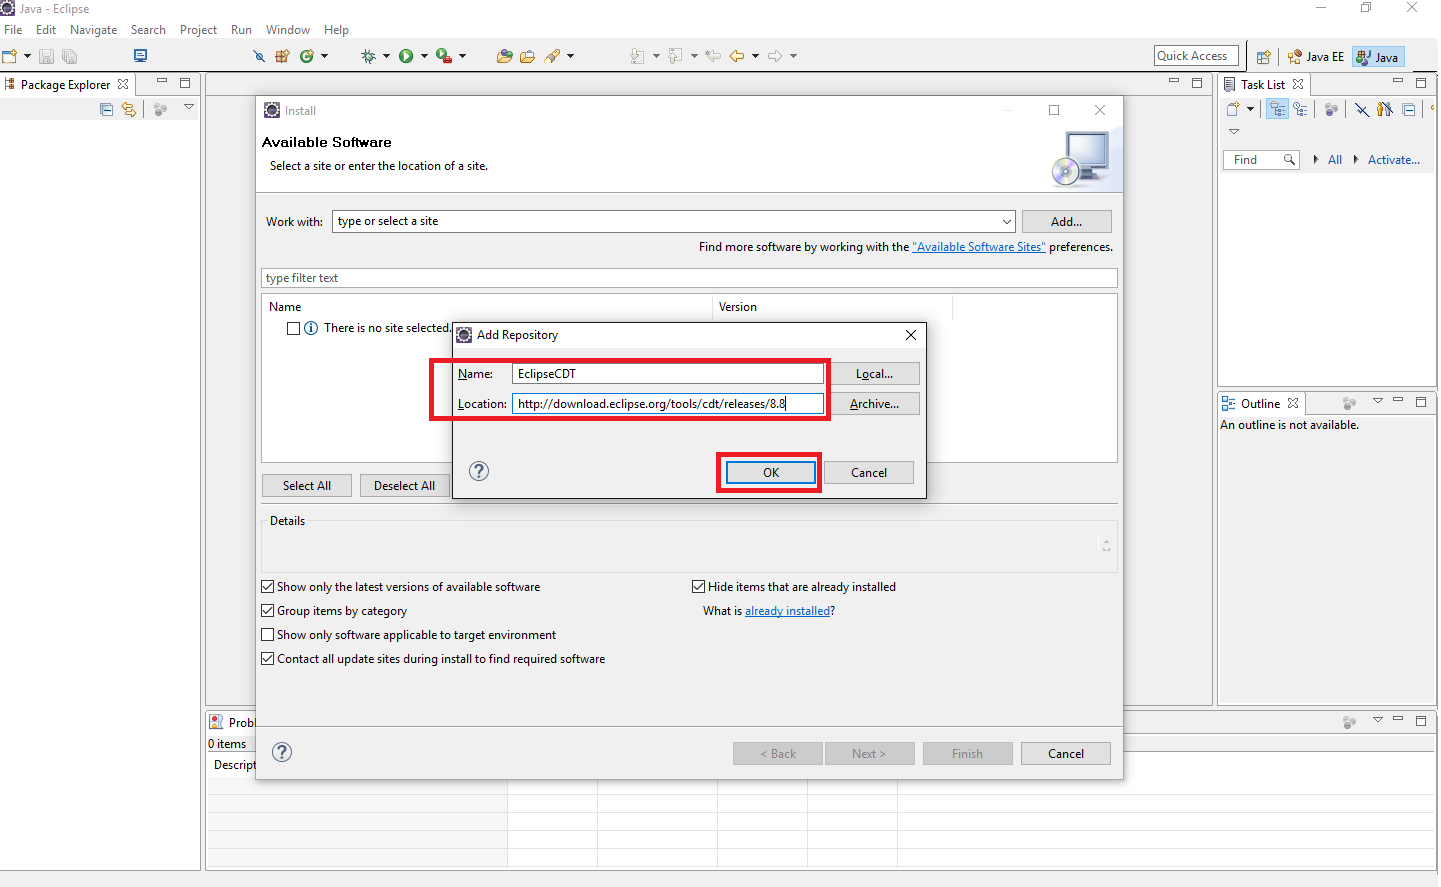This screenshot has width=1441, height=887.
Task: Open Package Explorer view menu arrow
Action: (x=189, y=108)
